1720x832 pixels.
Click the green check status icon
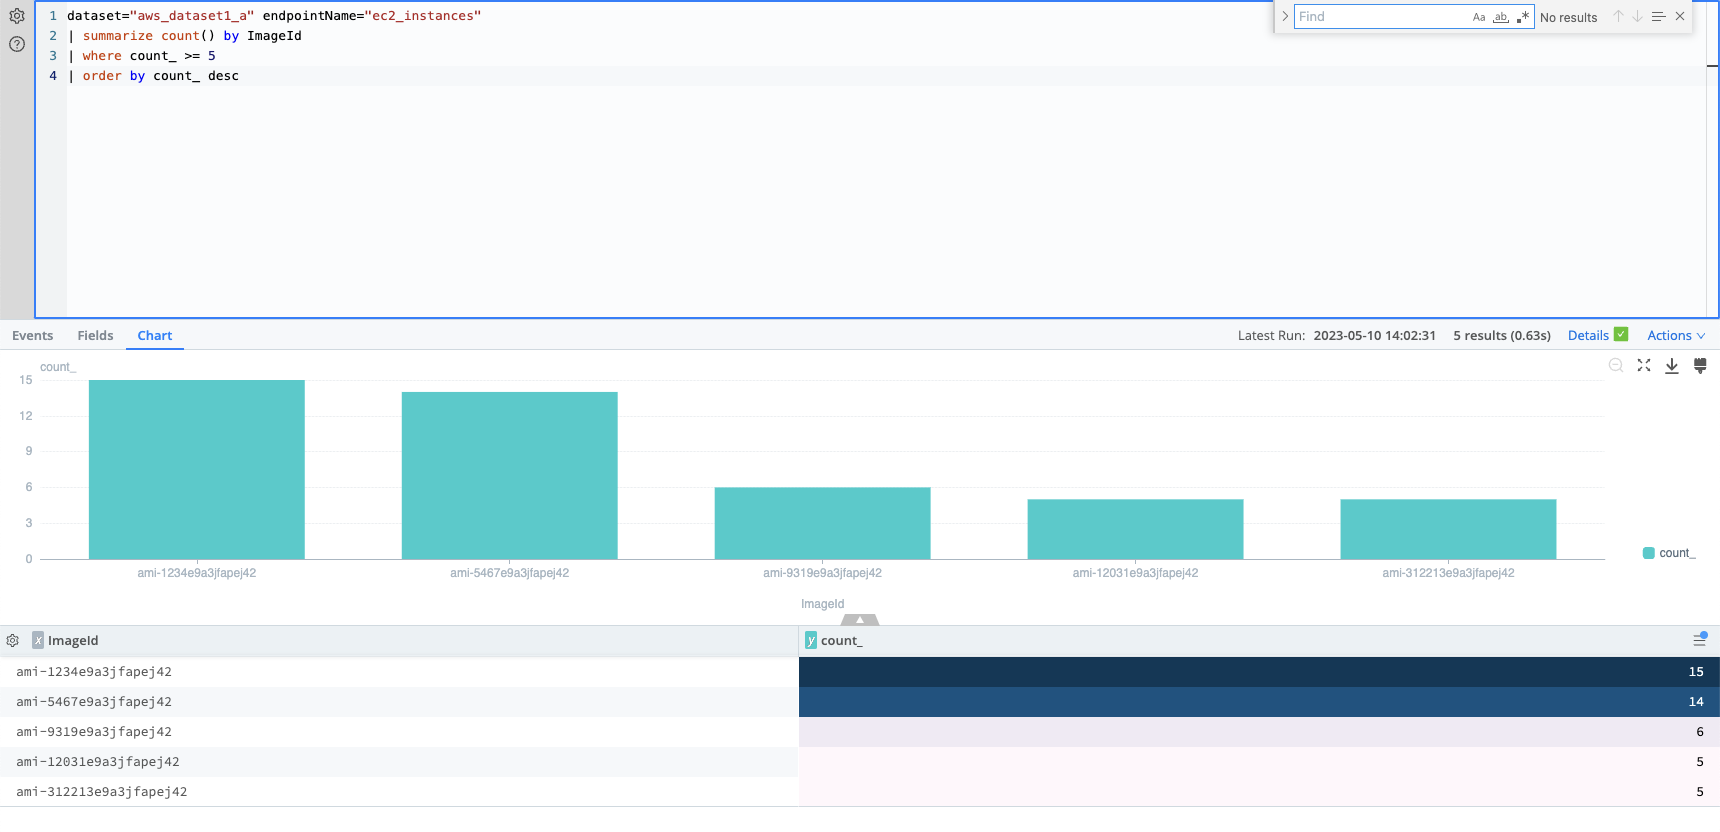pyautogui.click(x=1621, y=335)
